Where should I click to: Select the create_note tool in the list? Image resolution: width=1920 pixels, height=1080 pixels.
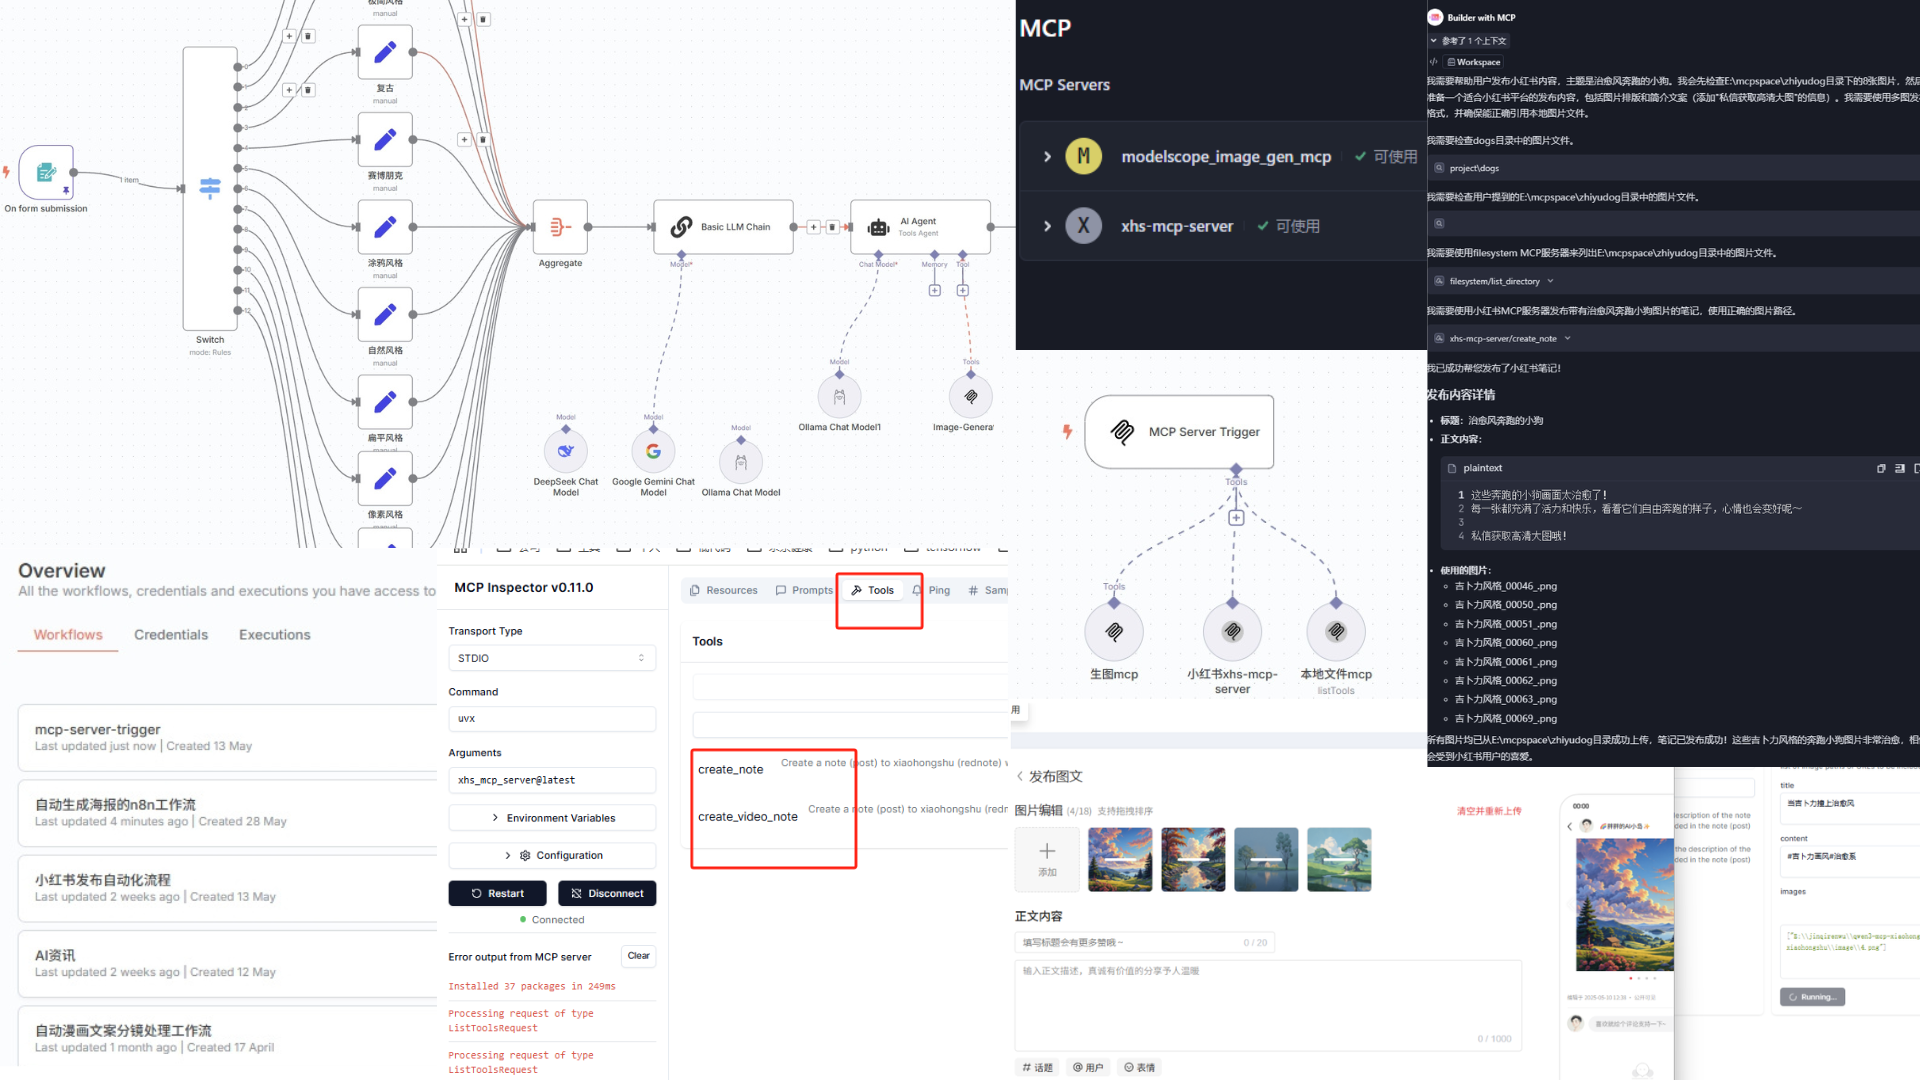[731, 769]
